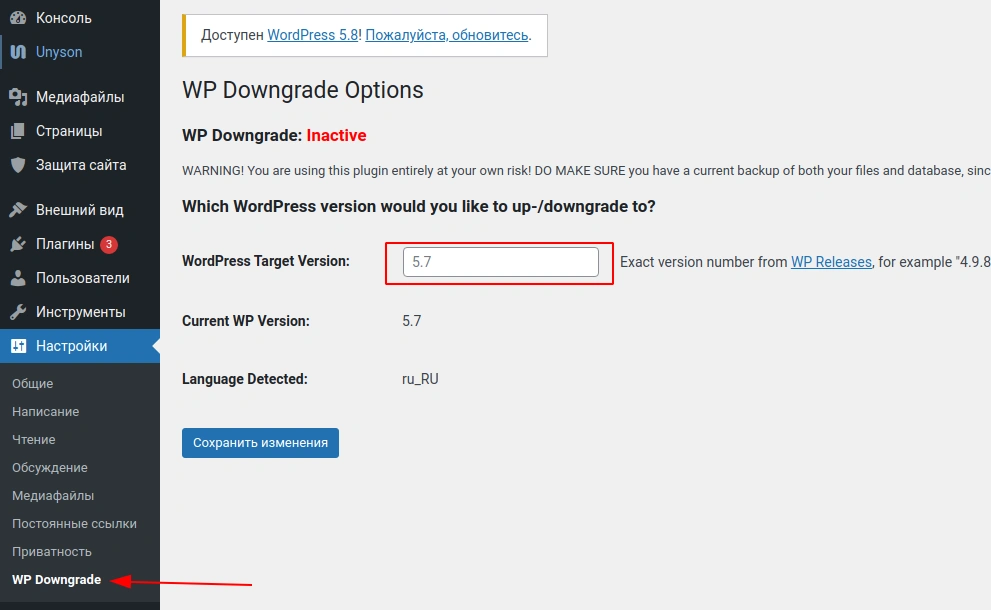Click the Language Detected label
Viewport: 991px width, 610px height.
click(245, 379)
